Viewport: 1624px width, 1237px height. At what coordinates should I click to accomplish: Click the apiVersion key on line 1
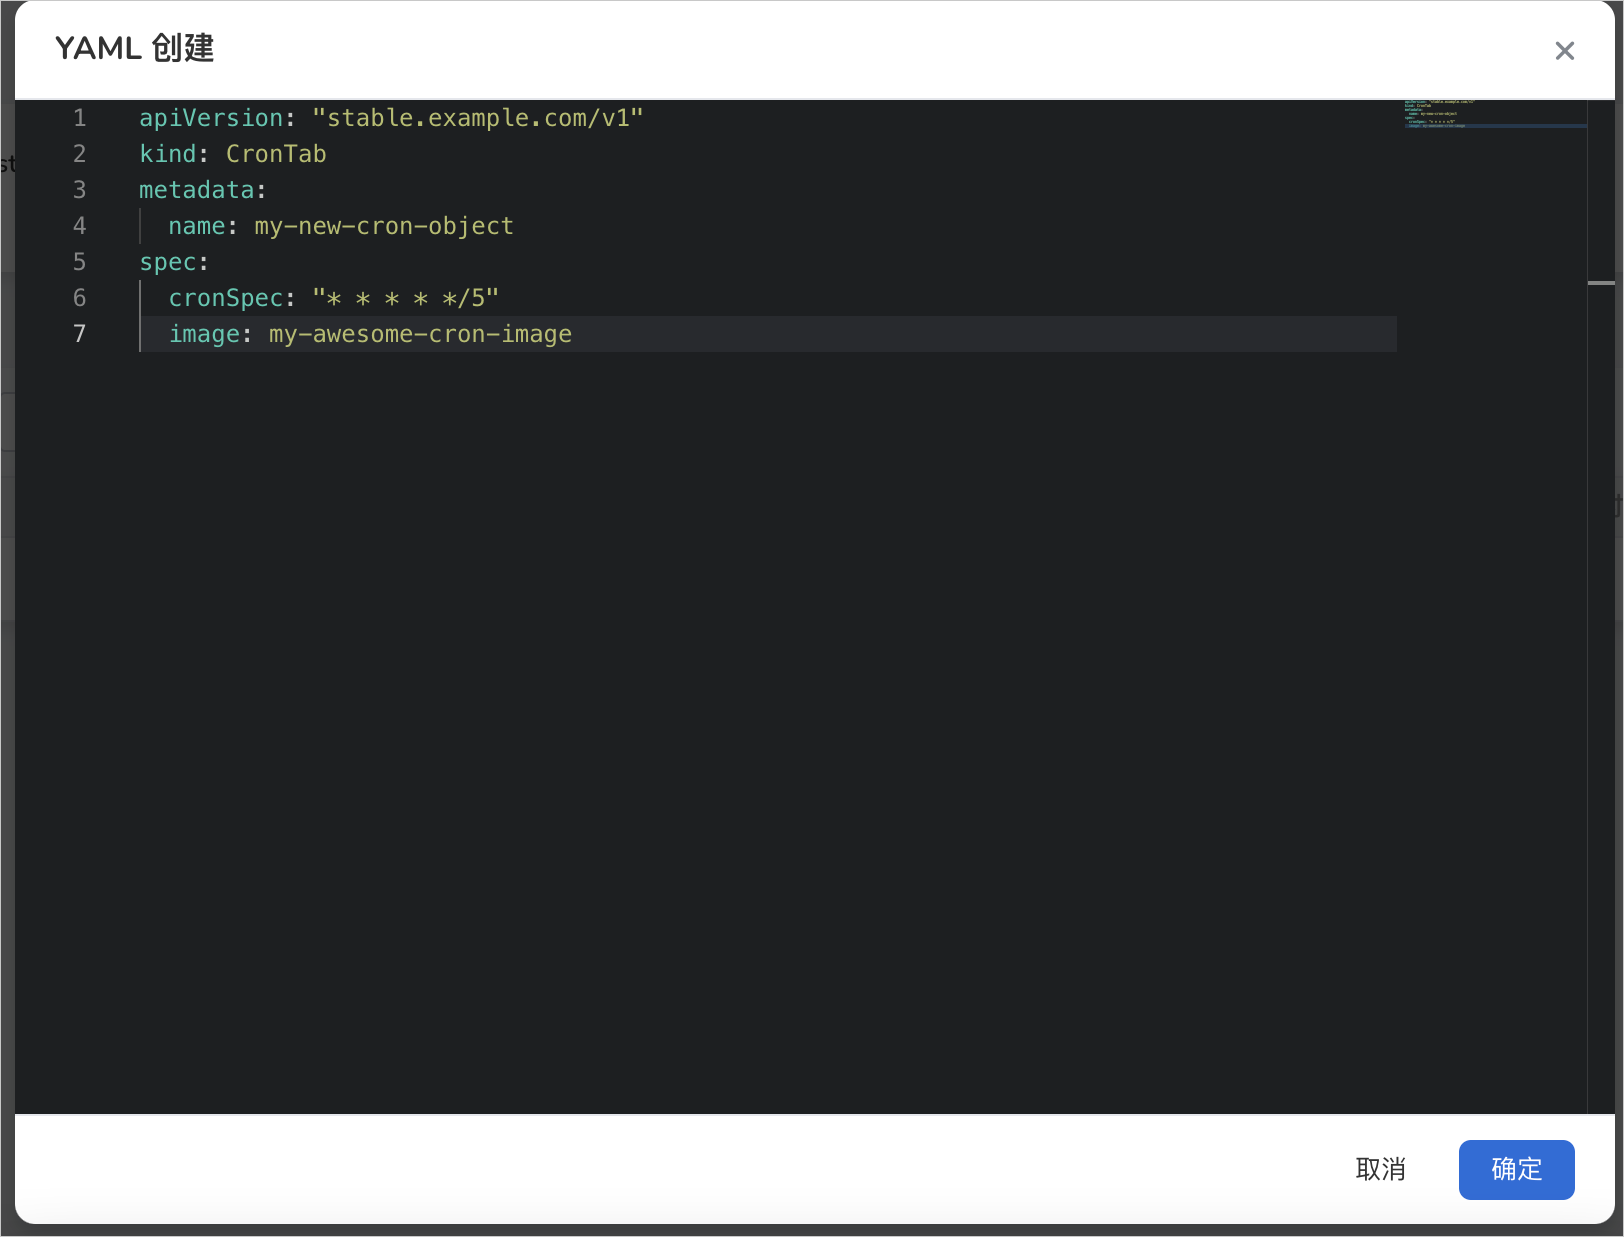click(211, 118)
